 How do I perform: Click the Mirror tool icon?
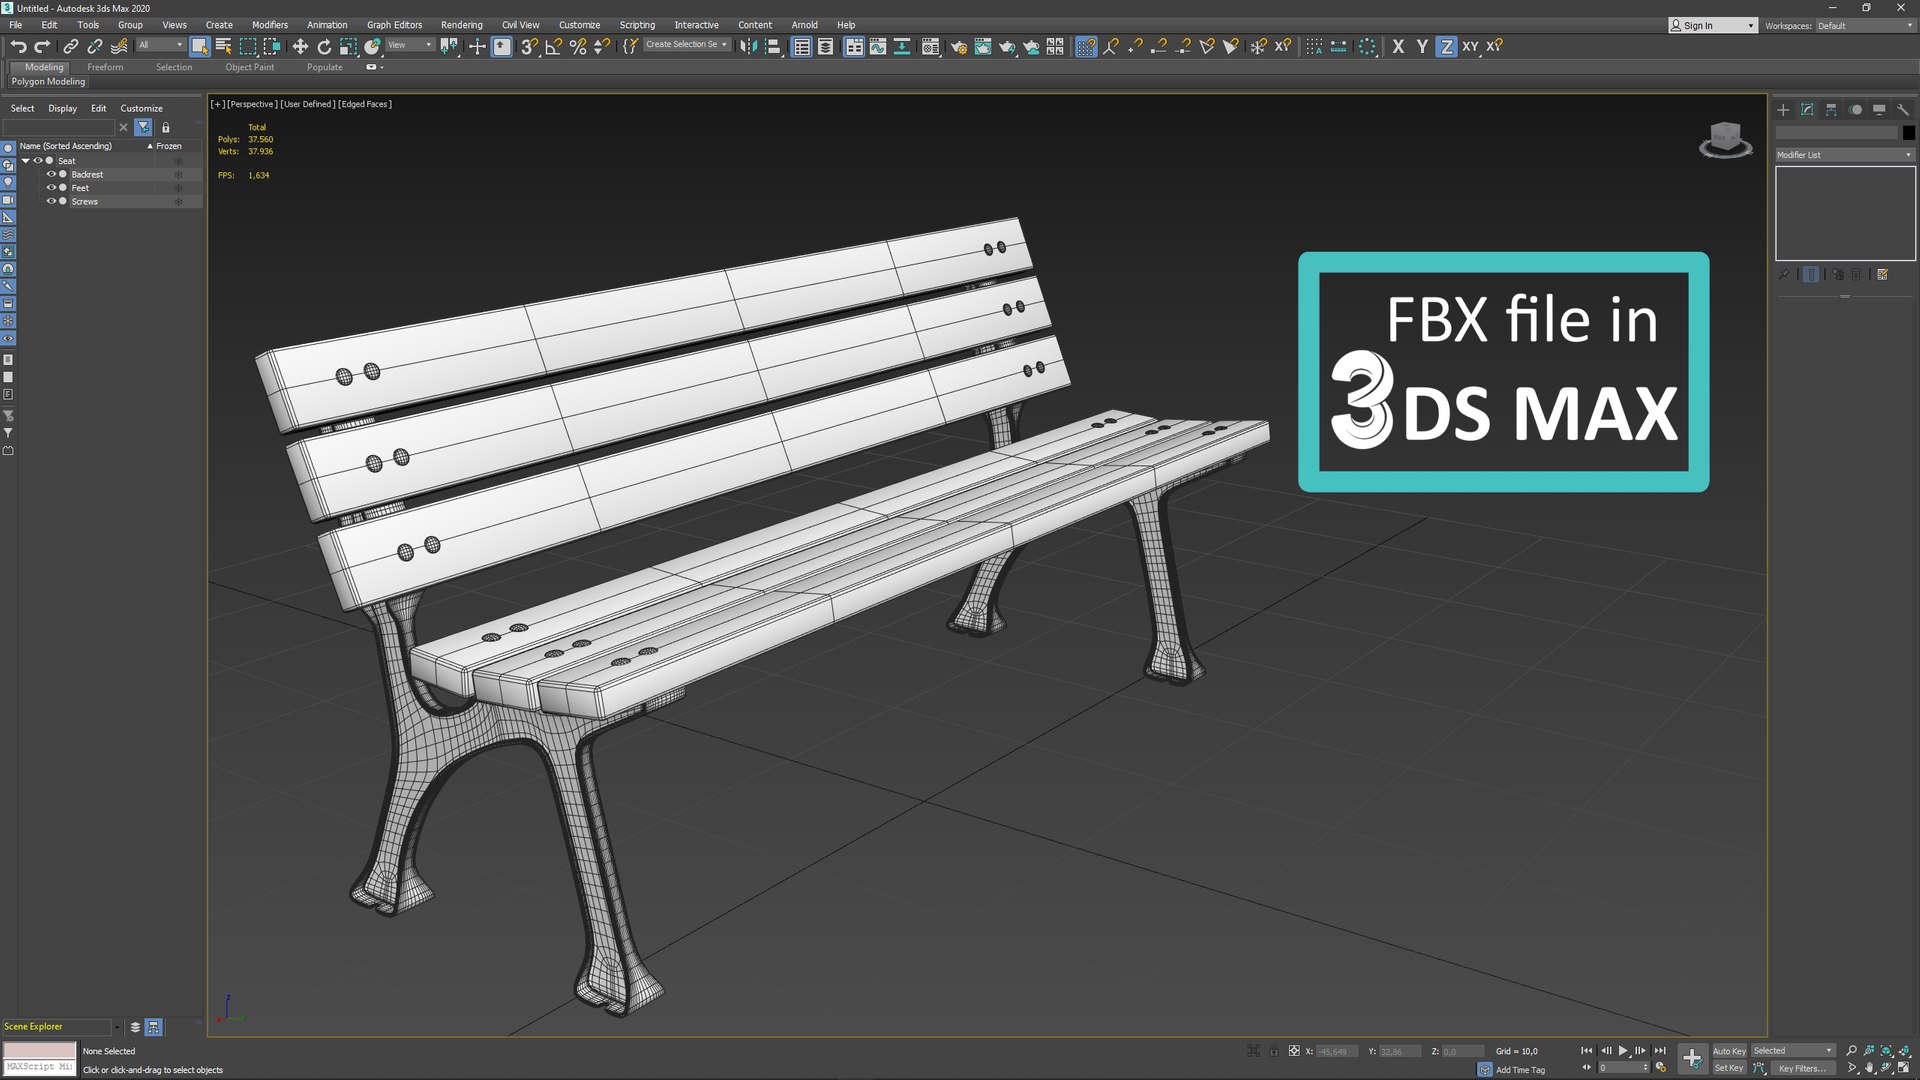click(748, 46)
